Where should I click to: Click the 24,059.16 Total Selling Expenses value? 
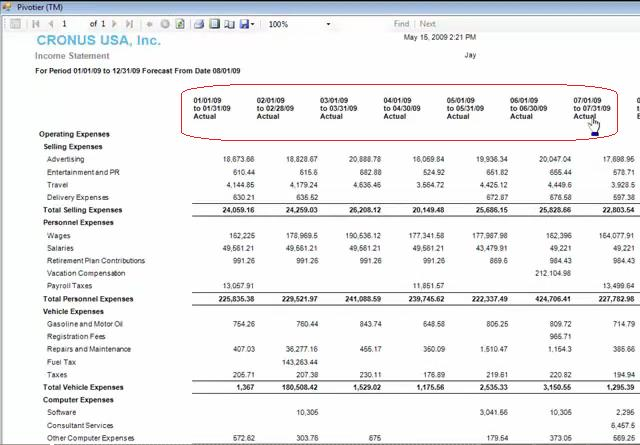tap(238, 210)
